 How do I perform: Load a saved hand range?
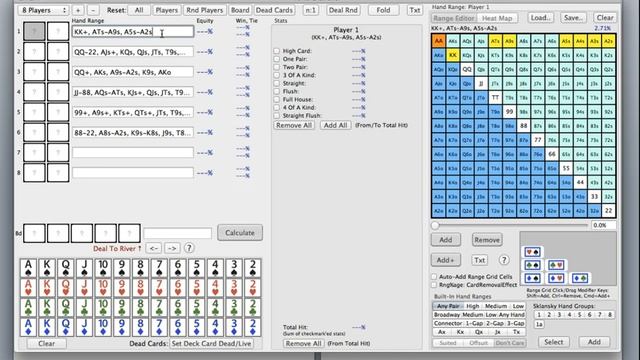pos(541,18)
